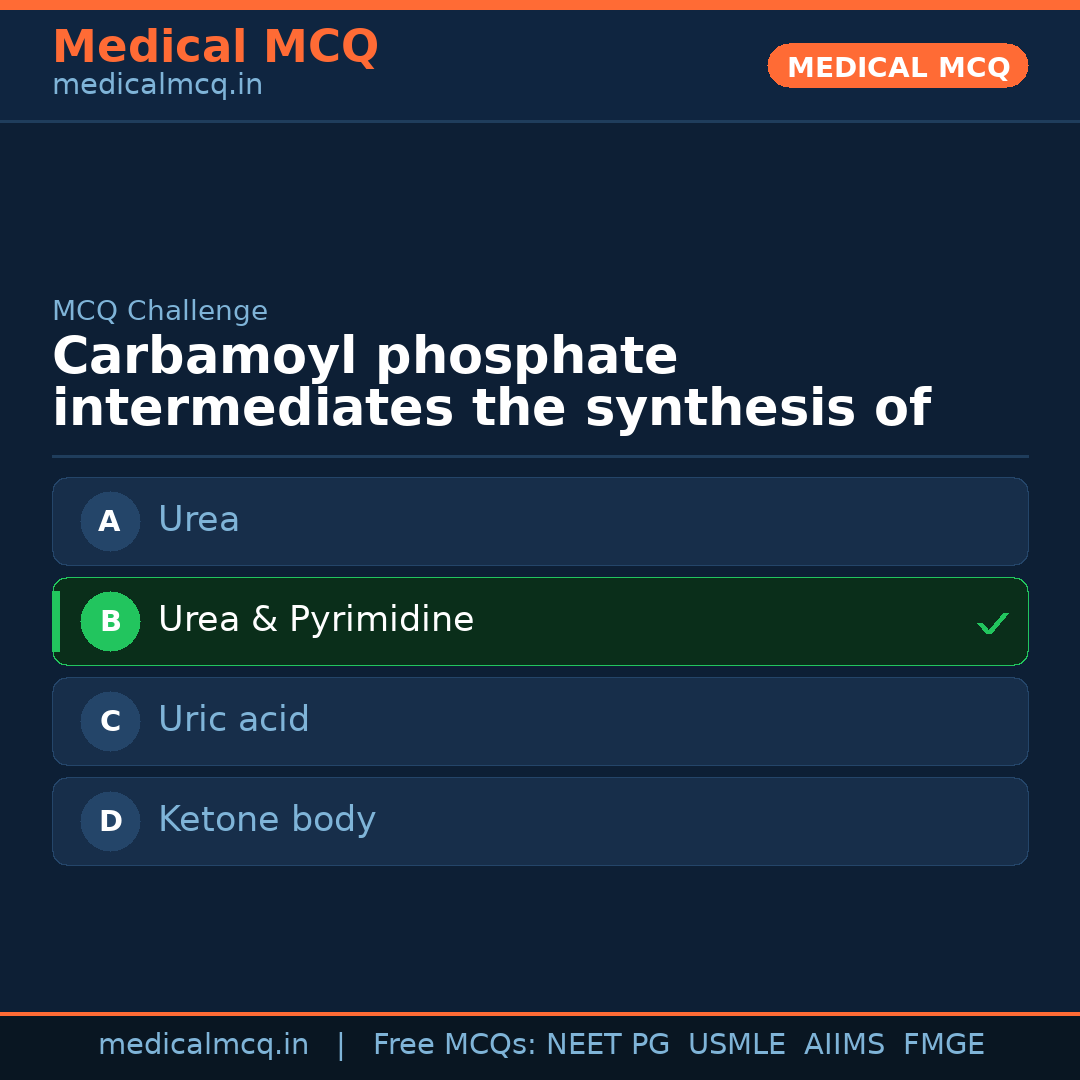Click "FMGE" in the footer

[943, 1045]
